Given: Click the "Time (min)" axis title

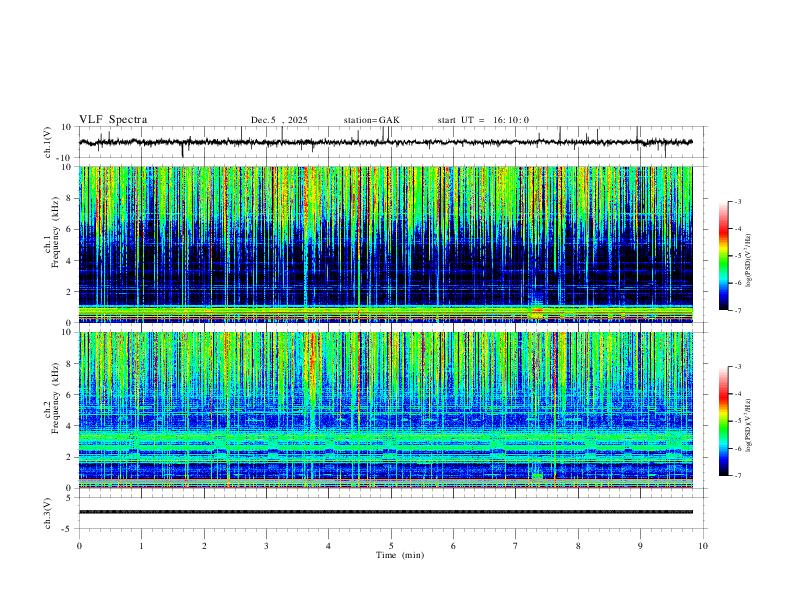Looking at the screenshot, I should tap(400, 555).
